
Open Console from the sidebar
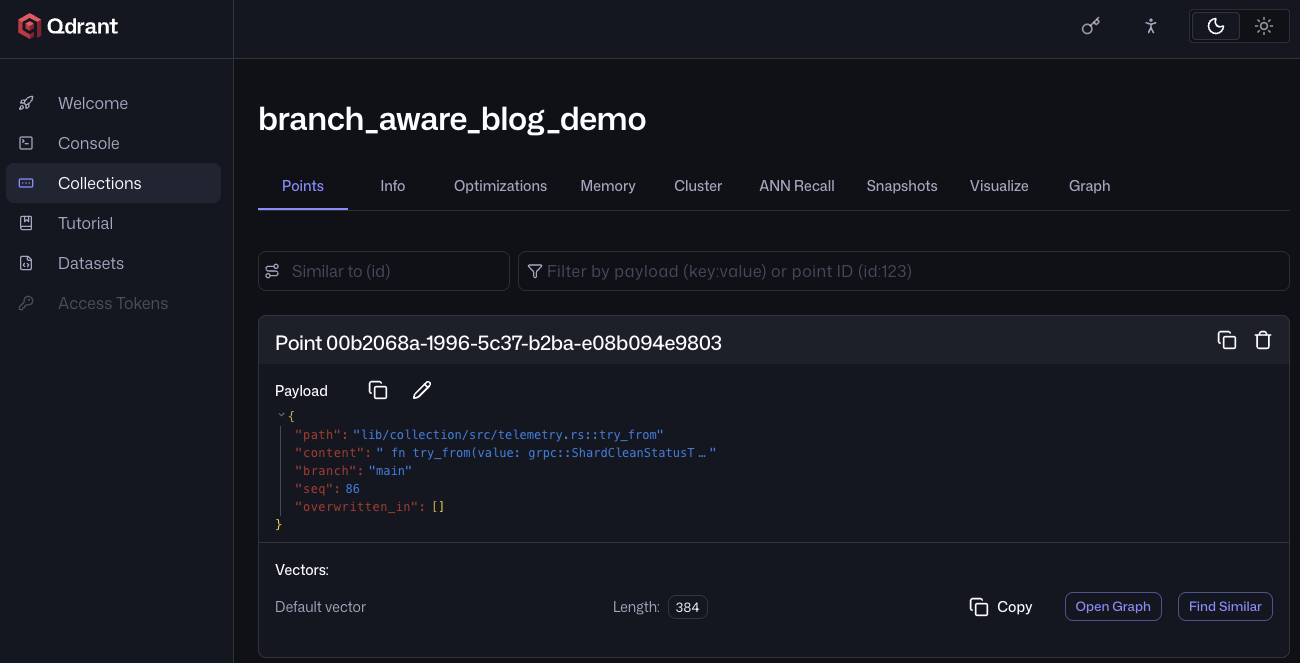(113, 143)
